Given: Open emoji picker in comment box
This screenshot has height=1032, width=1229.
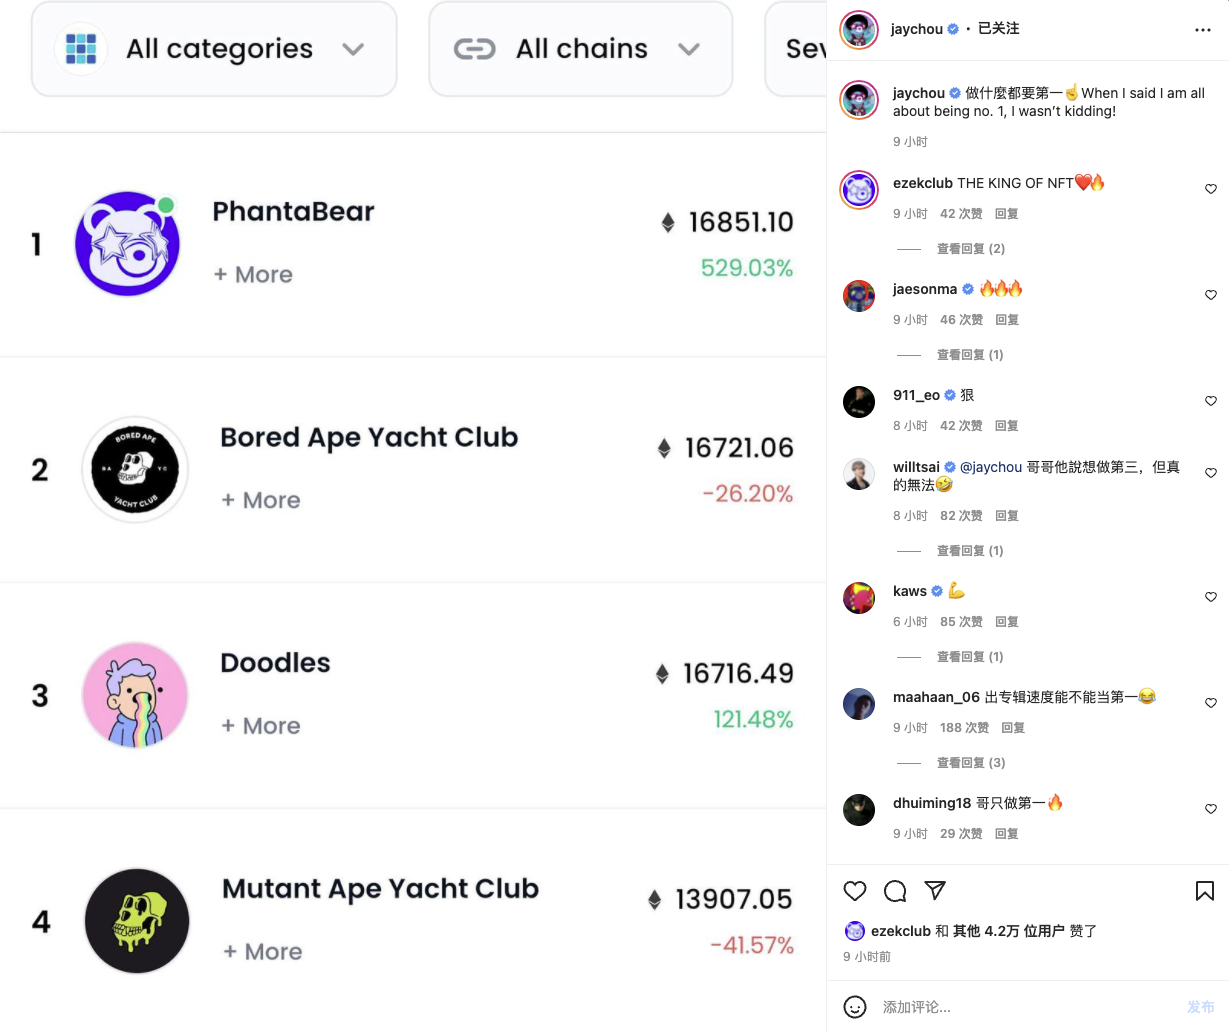Looking at the screenshot, I should pyautogui.click(x=855, y=1007).
